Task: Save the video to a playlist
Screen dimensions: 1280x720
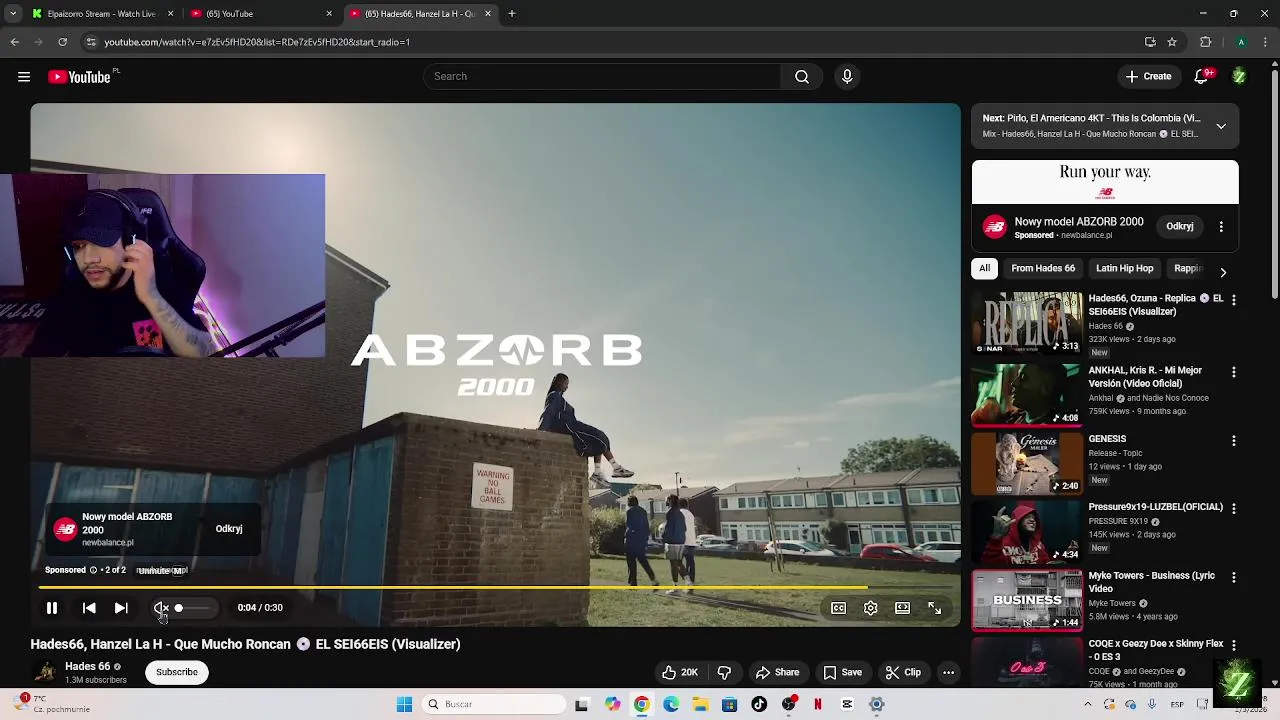Action: click(842, 673)
